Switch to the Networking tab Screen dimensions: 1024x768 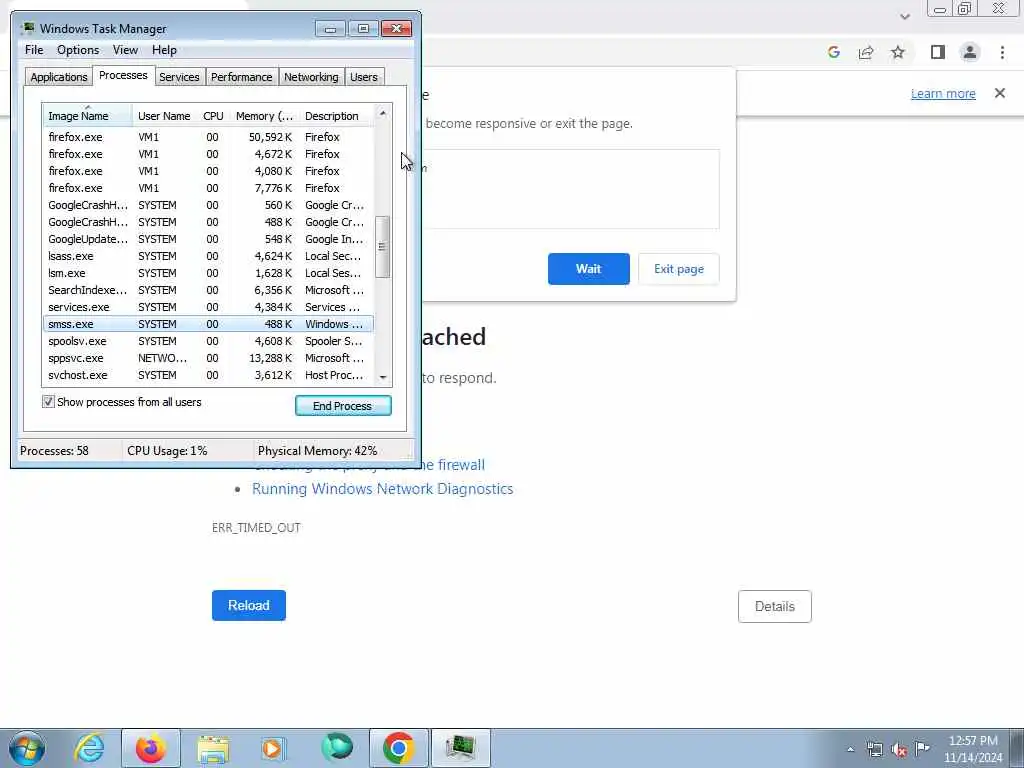click(312, 77)
